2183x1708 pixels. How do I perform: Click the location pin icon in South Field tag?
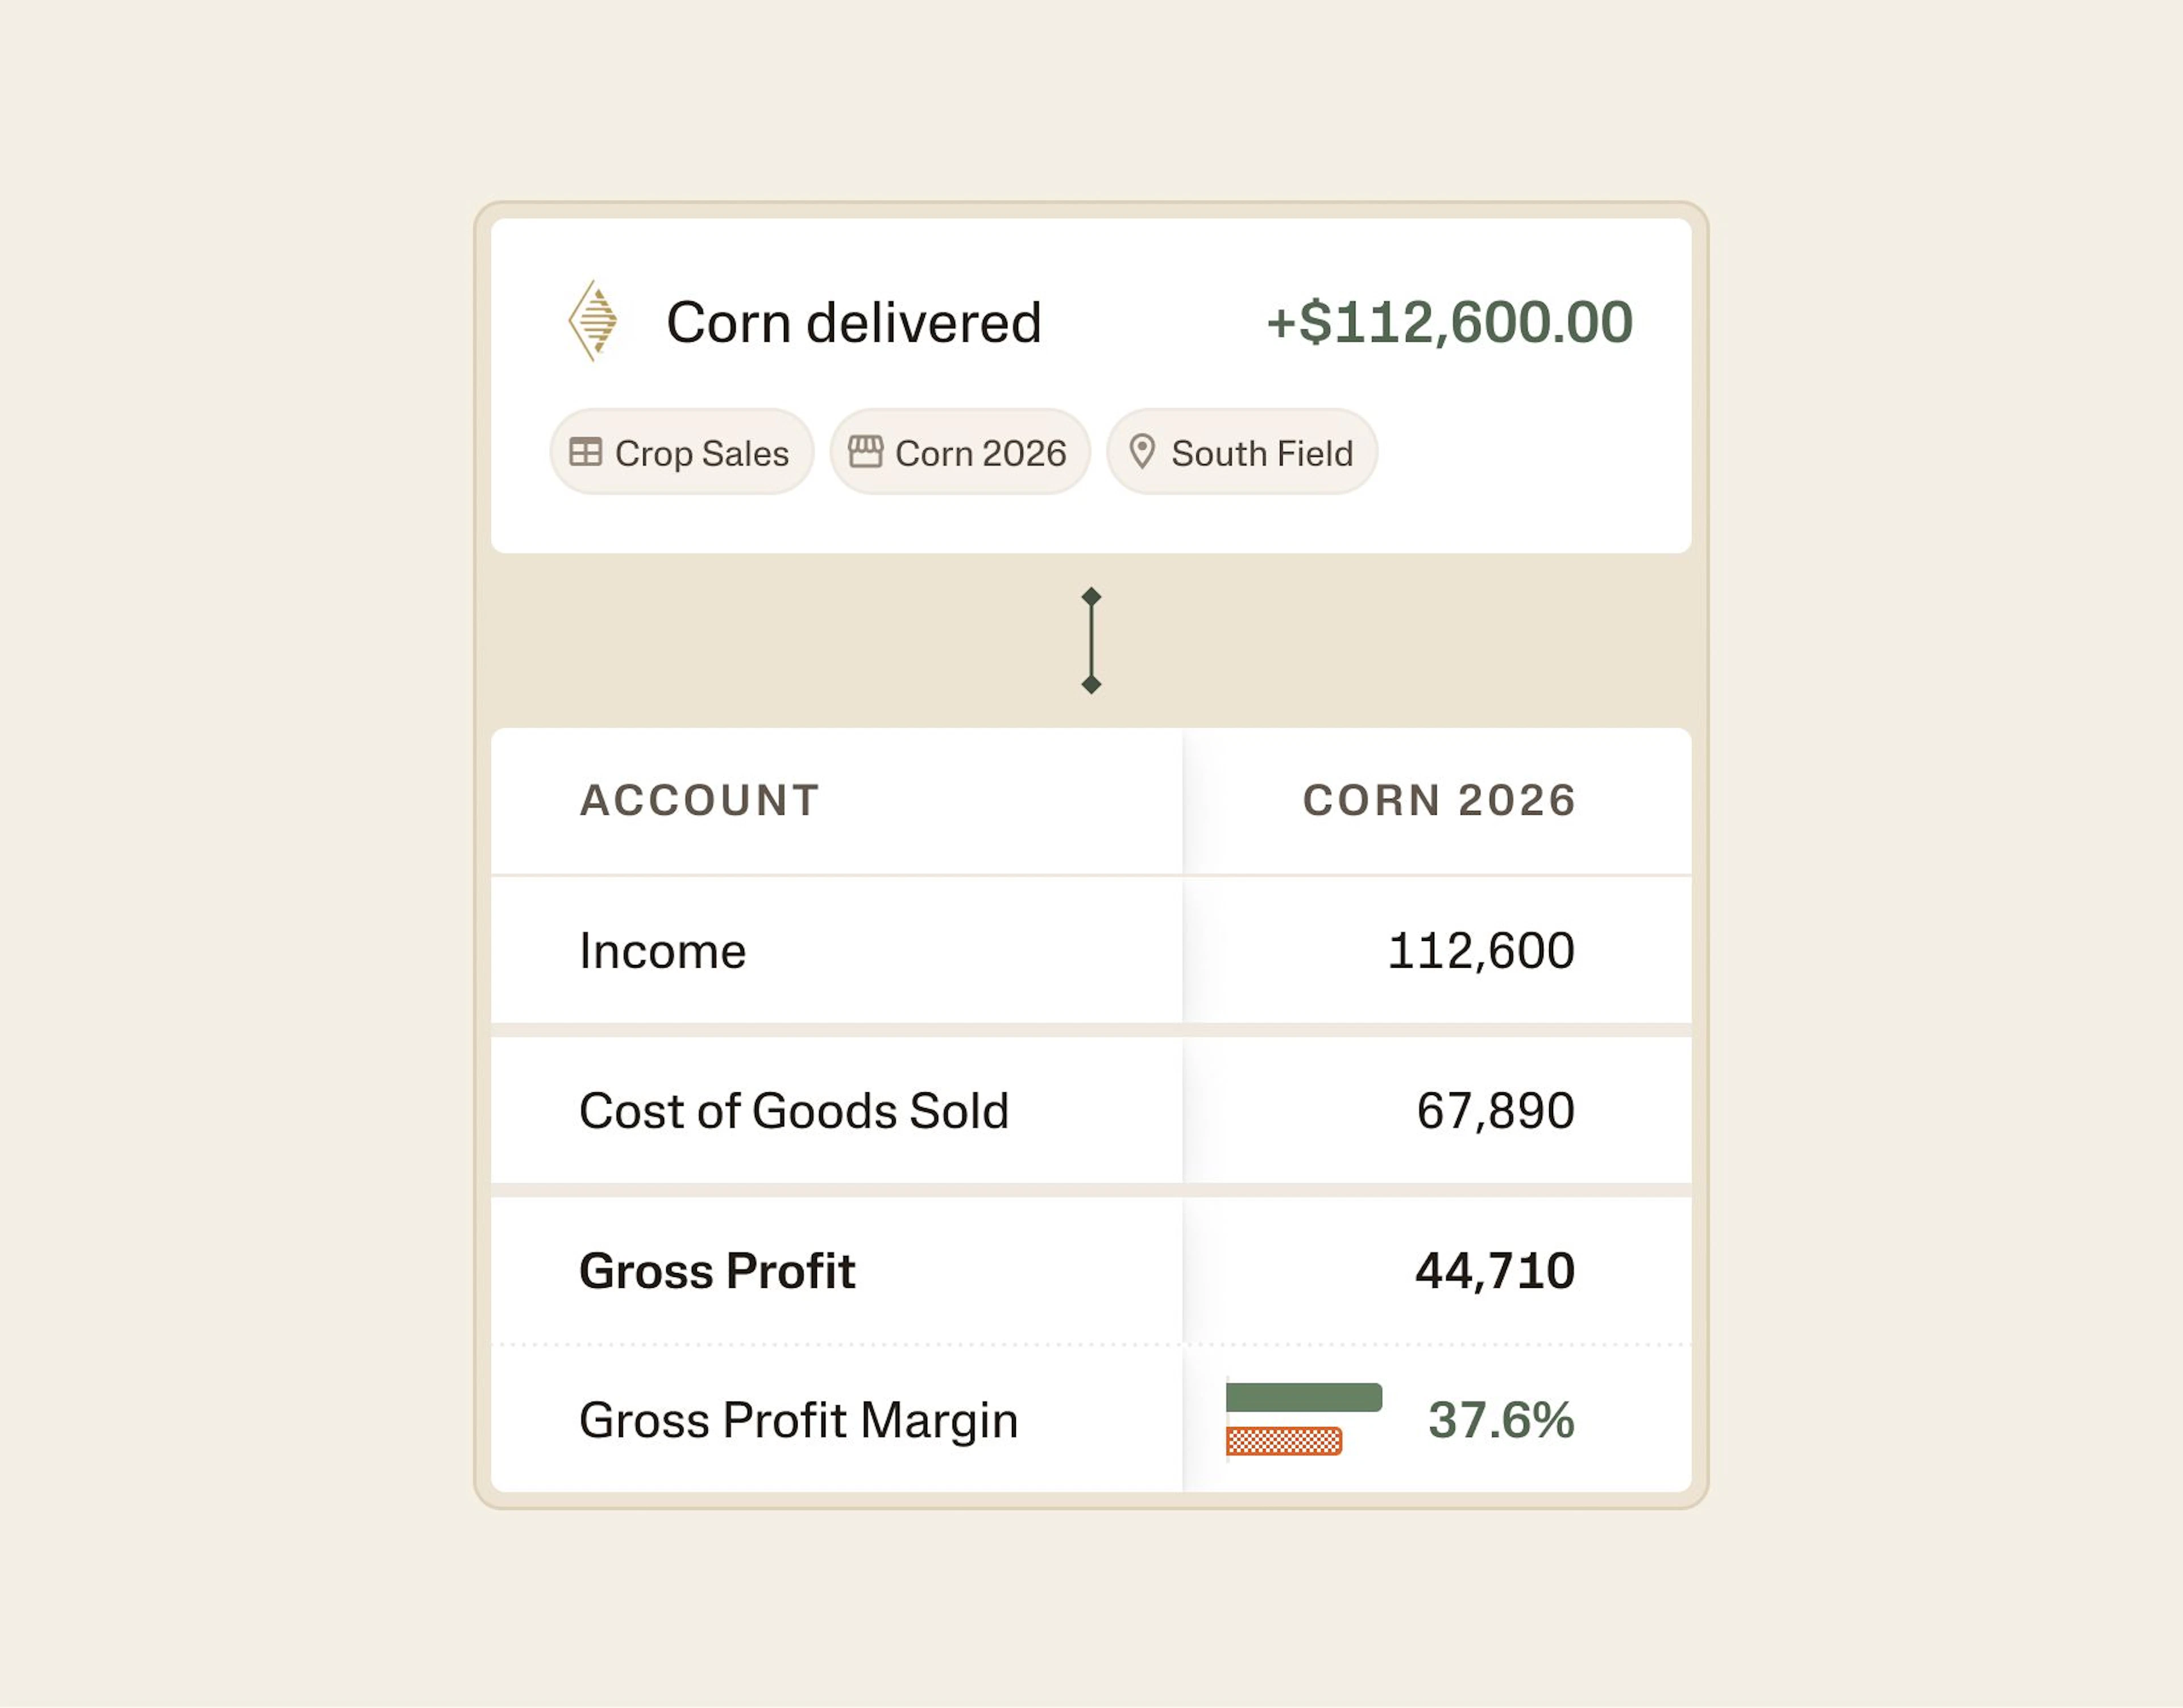pos(1142,452)
